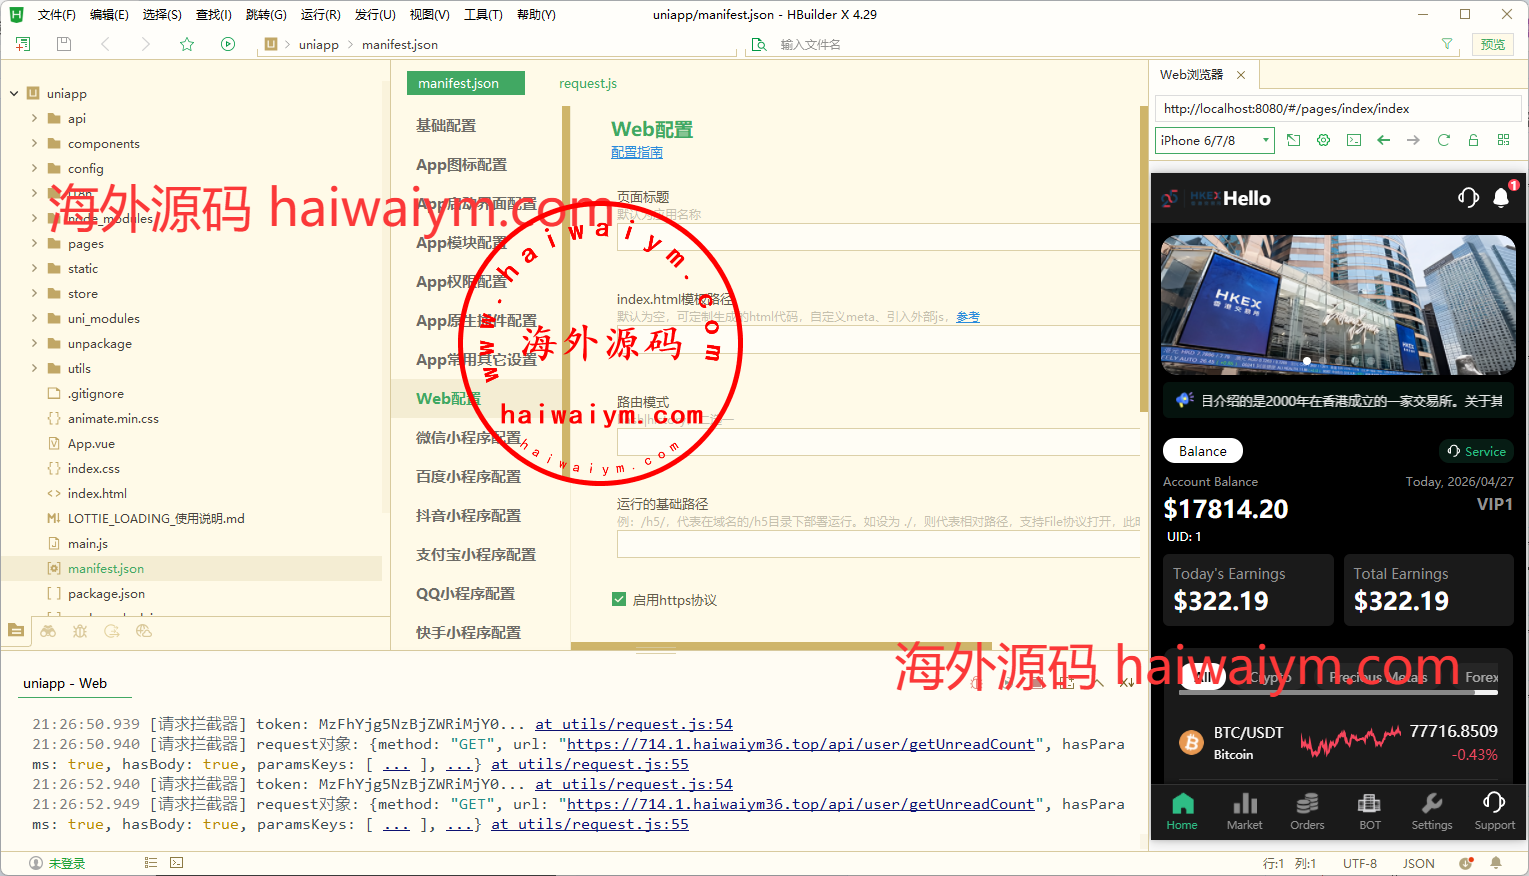Switch to the request.js tab

tap(588, 83)
